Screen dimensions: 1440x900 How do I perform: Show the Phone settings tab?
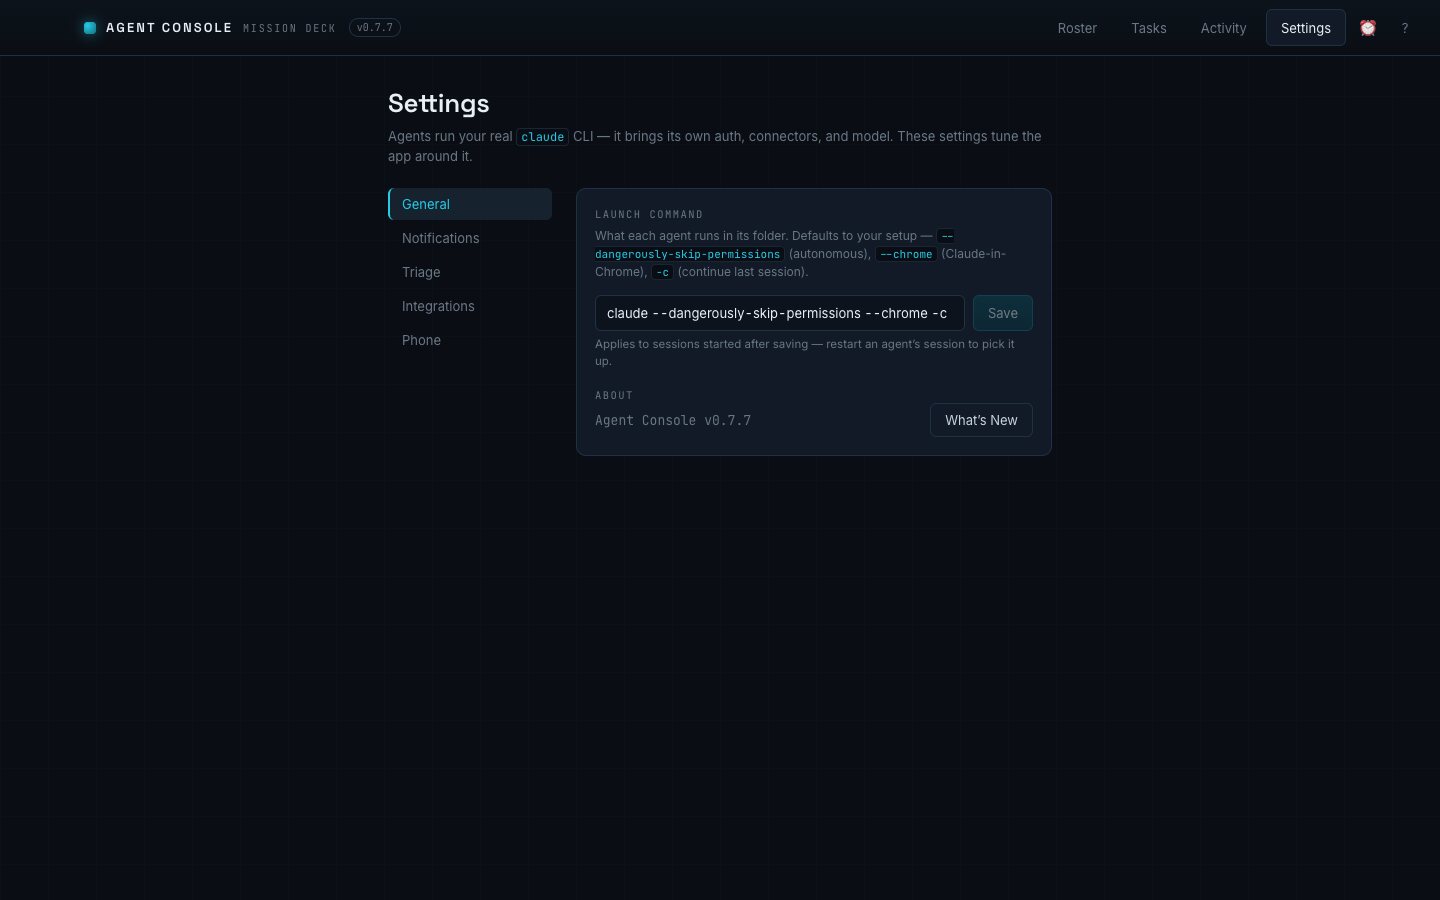click(x=470, y=340)
